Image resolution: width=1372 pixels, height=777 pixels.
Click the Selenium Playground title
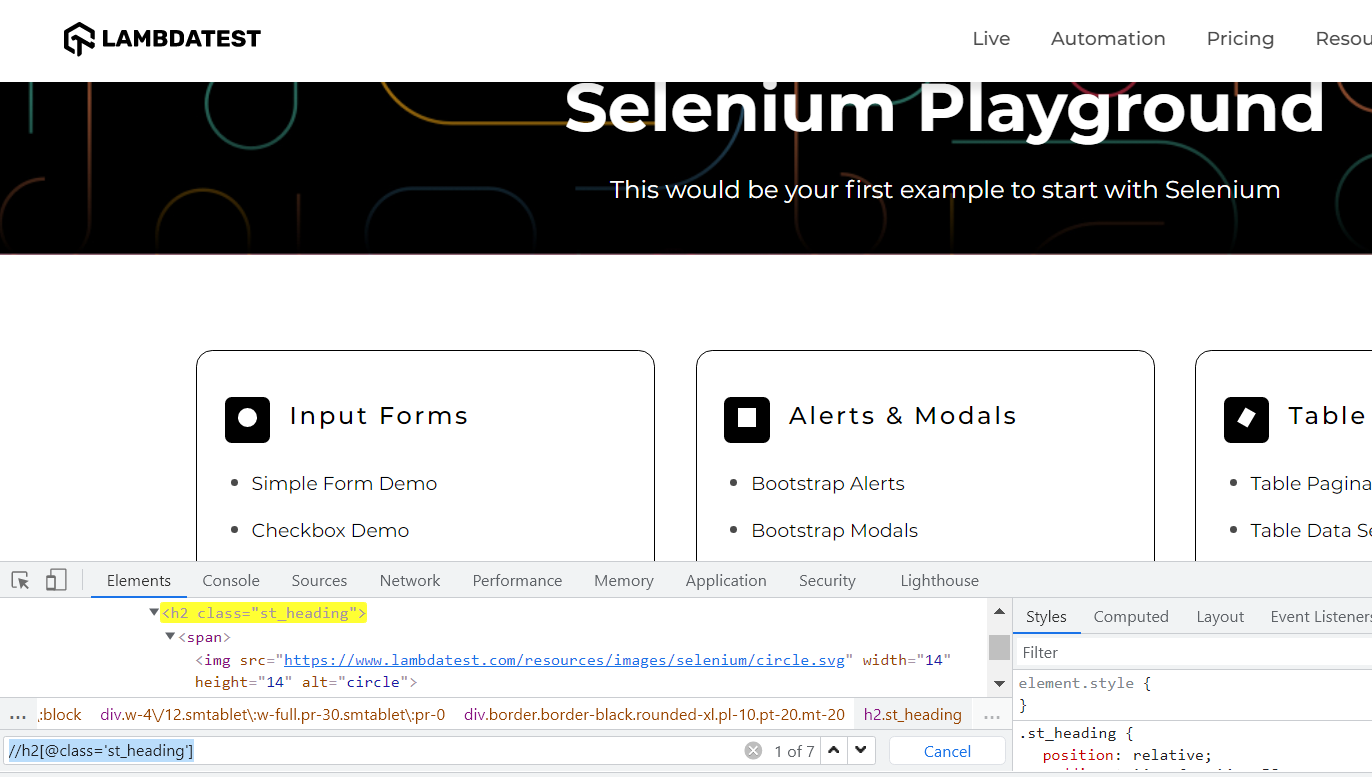[x=945, y=108]
